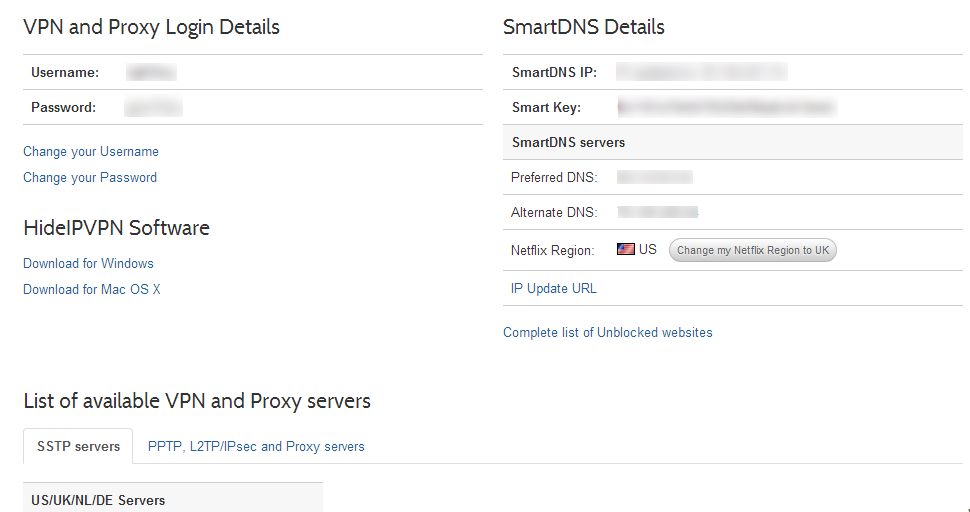
Task: Click the blurred Smart Key value
Action: (x=728, y=107)
